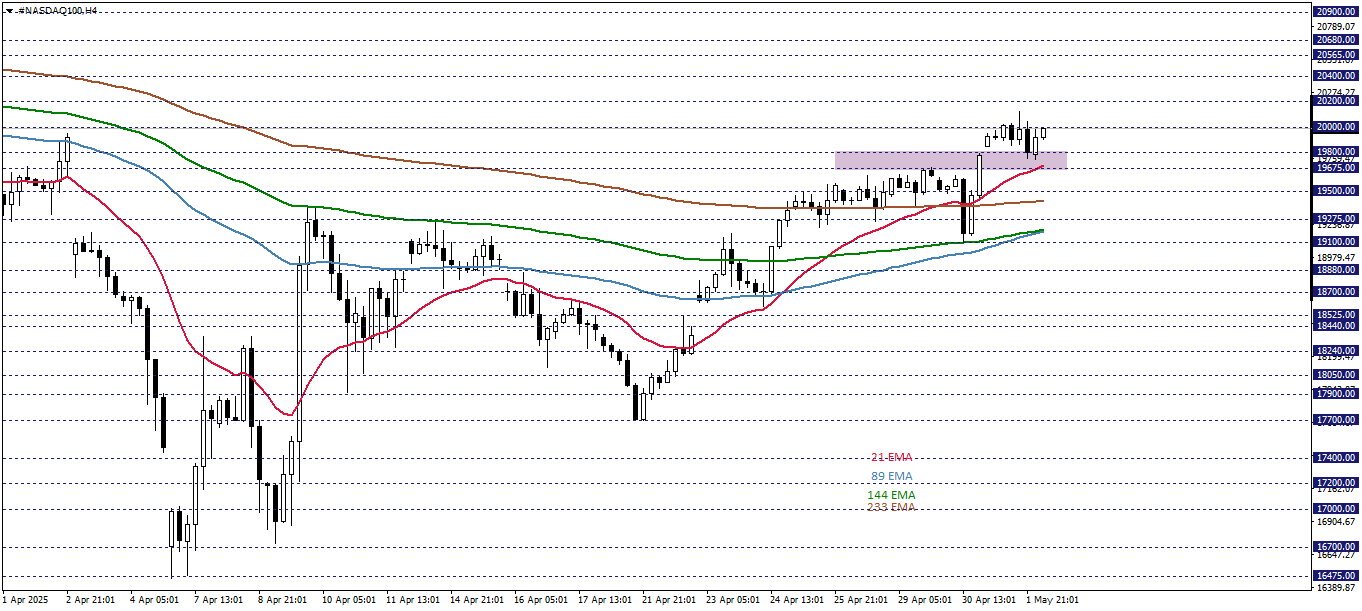1362x611 pixels.
Task: Click the 19275.00 price level label
Action: click(1335, 219)
